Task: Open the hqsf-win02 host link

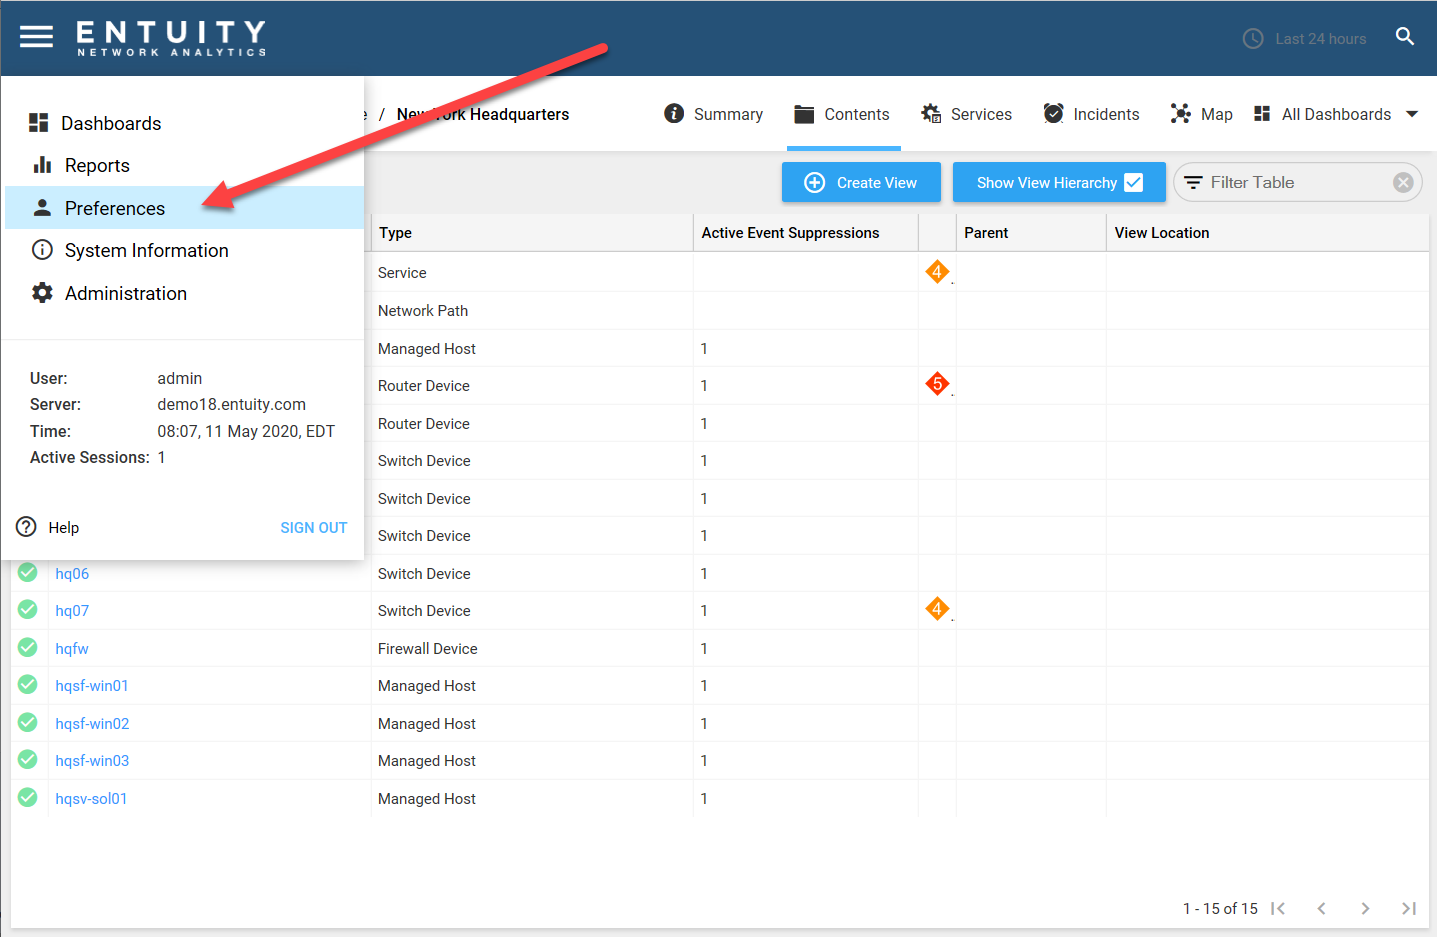Action: 92,723
